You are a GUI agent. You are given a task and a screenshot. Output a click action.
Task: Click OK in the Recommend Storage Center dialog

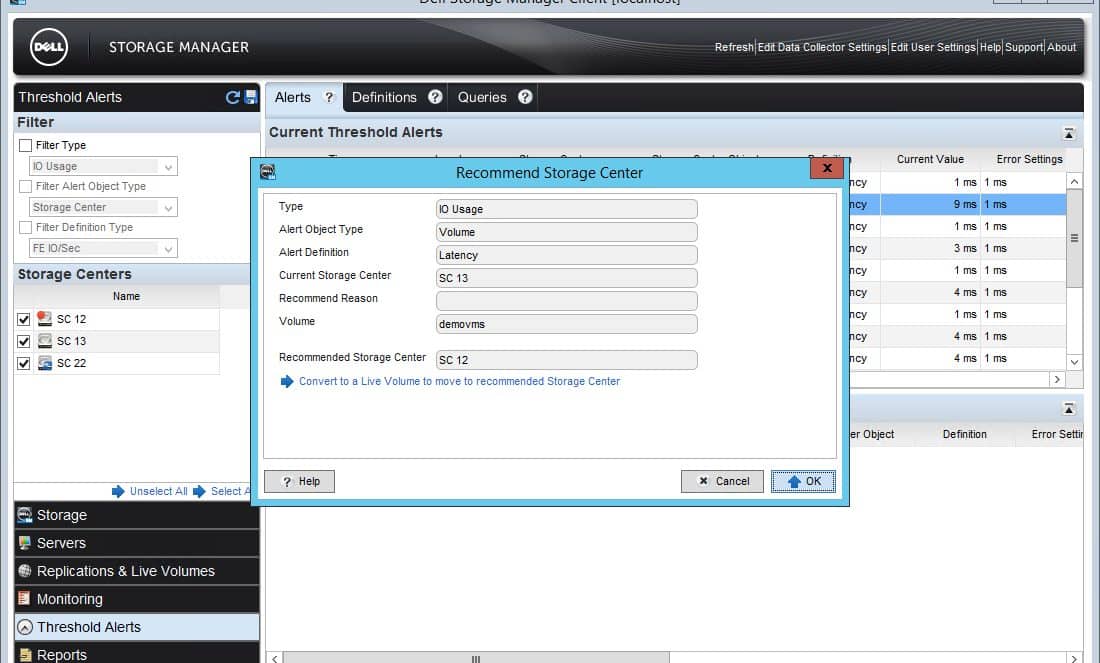pyautogui.click(x=803, y=481)
